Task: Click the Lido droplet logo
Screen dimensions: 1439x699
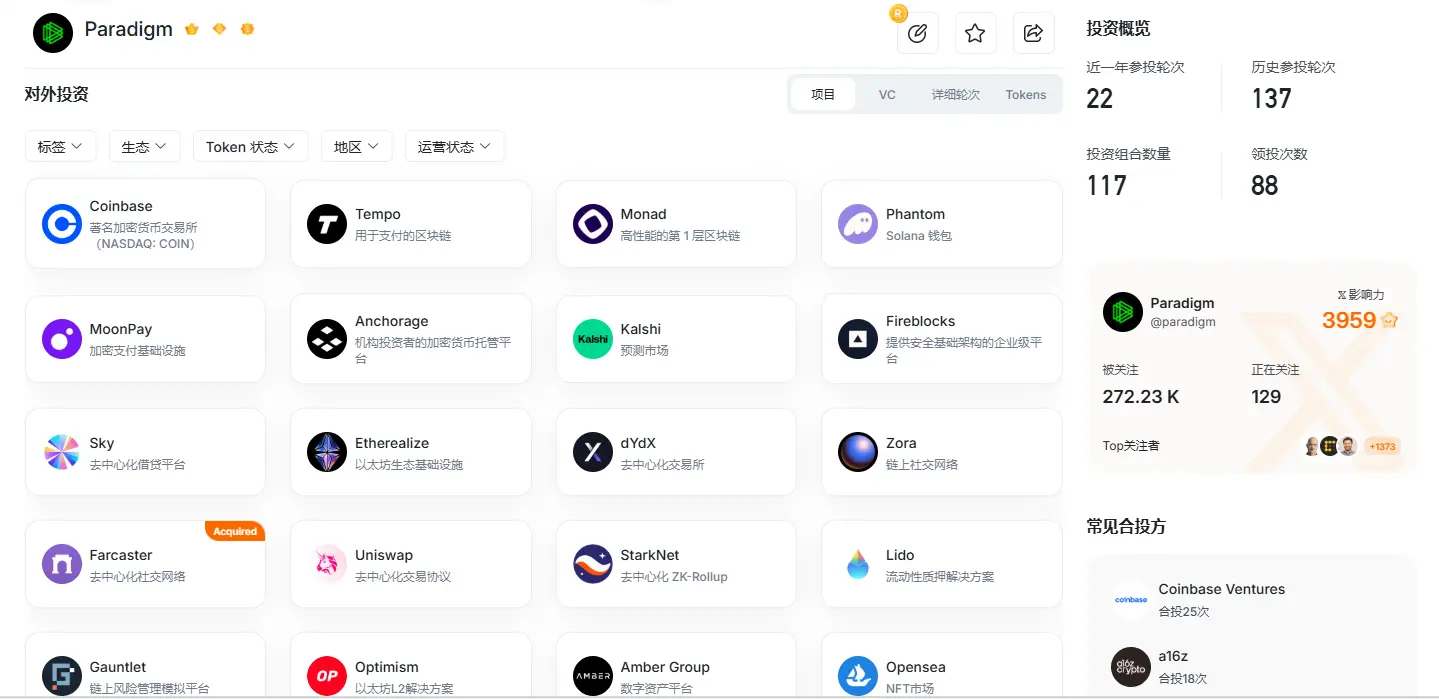Action: click(857, 563)
